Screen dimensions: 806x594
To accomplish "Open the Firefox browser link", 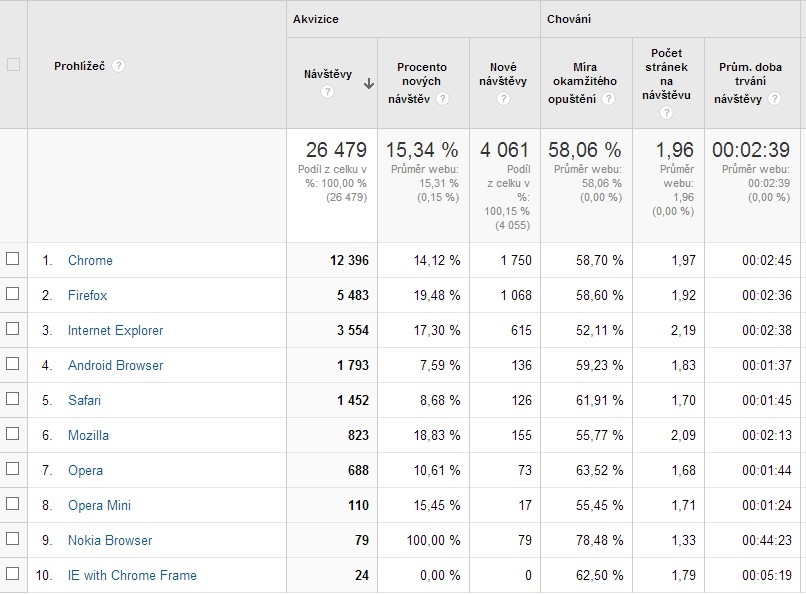I will (87, 295).
